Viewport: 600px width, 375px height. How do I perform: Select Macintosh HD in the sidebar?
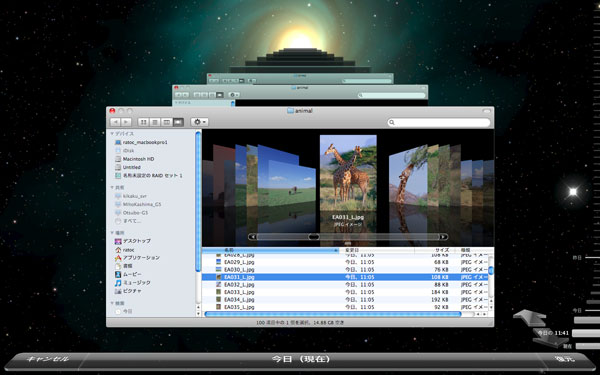pyautogui.click(x=138, y=159)
